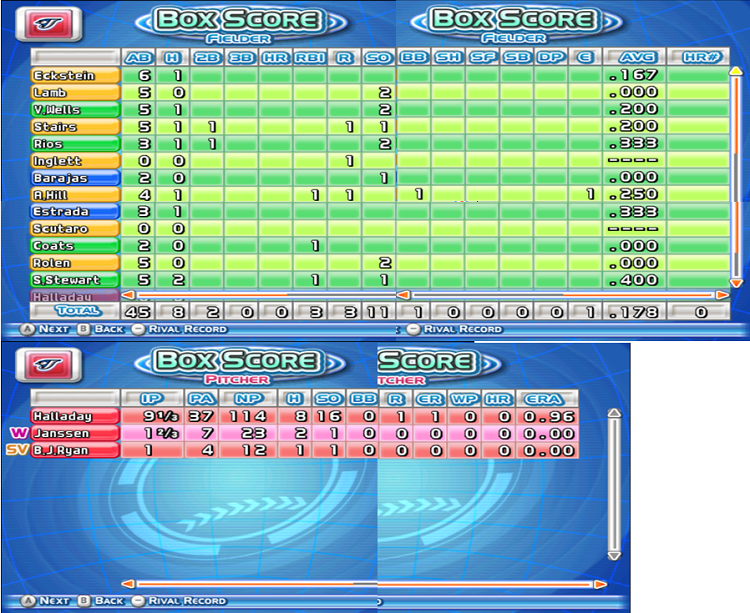Select the AB column header
The height and width of the screenshot is (613, 750).
(x=139, y=57)
